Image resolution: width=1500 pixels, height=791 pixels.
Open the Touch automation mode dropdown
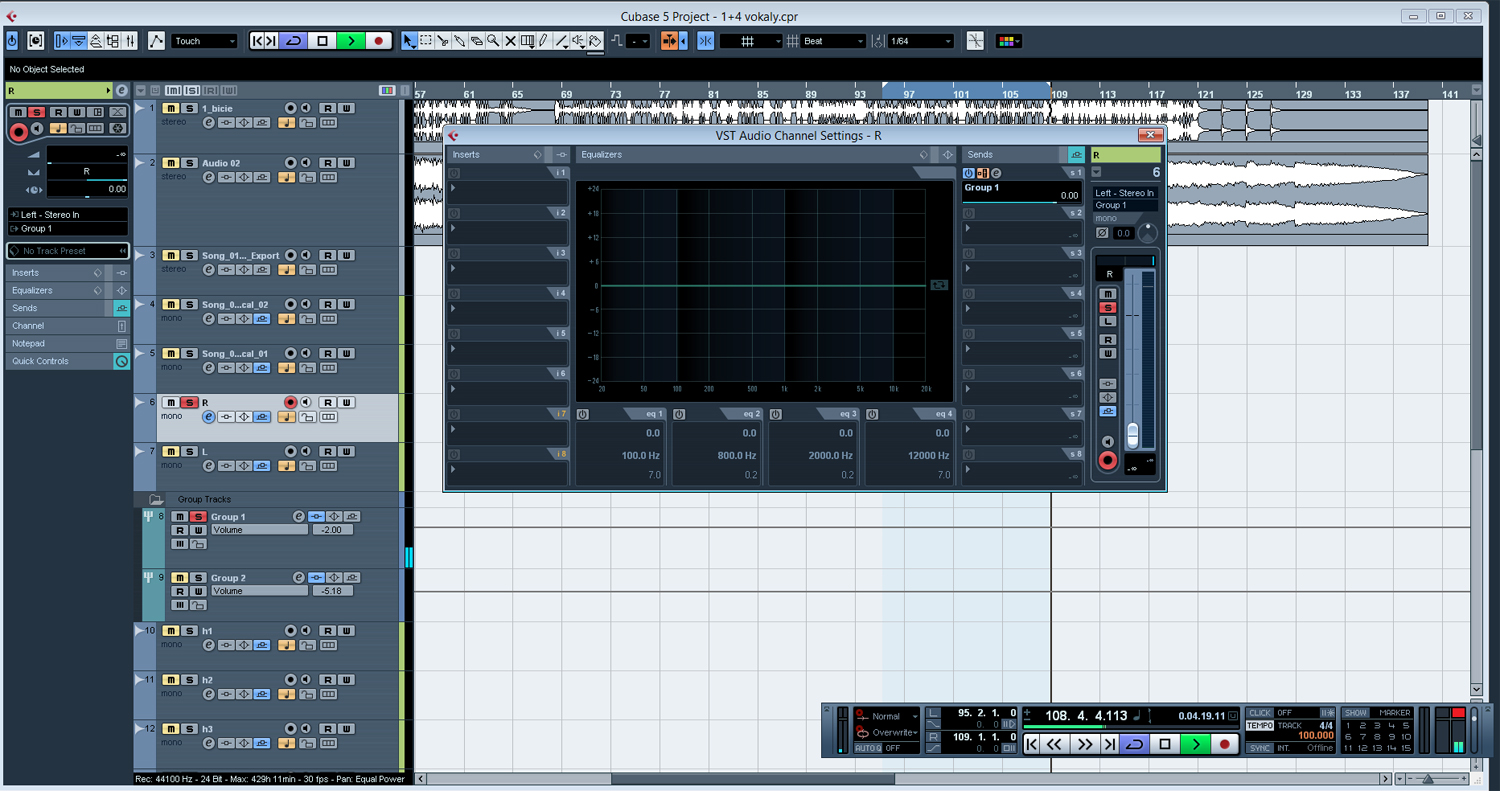coord(205,41)
